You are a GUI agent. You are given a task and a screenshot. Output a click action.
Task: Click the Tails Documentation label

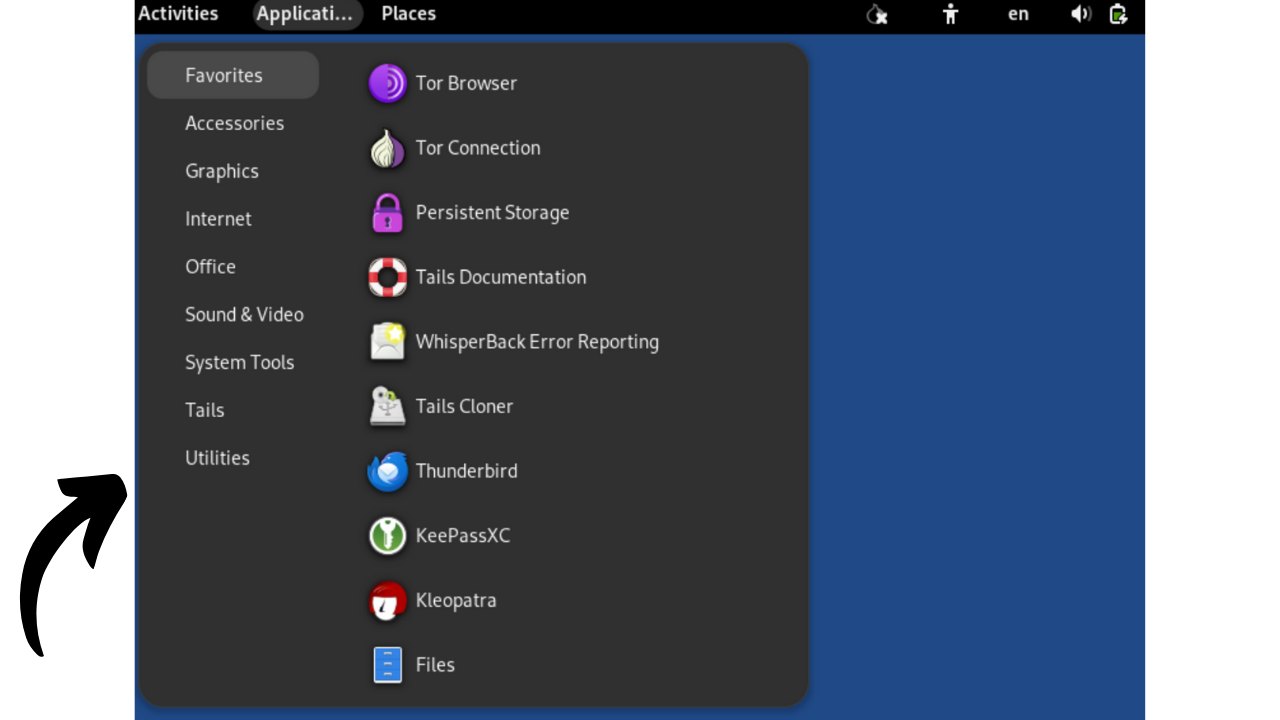point(501,277)
